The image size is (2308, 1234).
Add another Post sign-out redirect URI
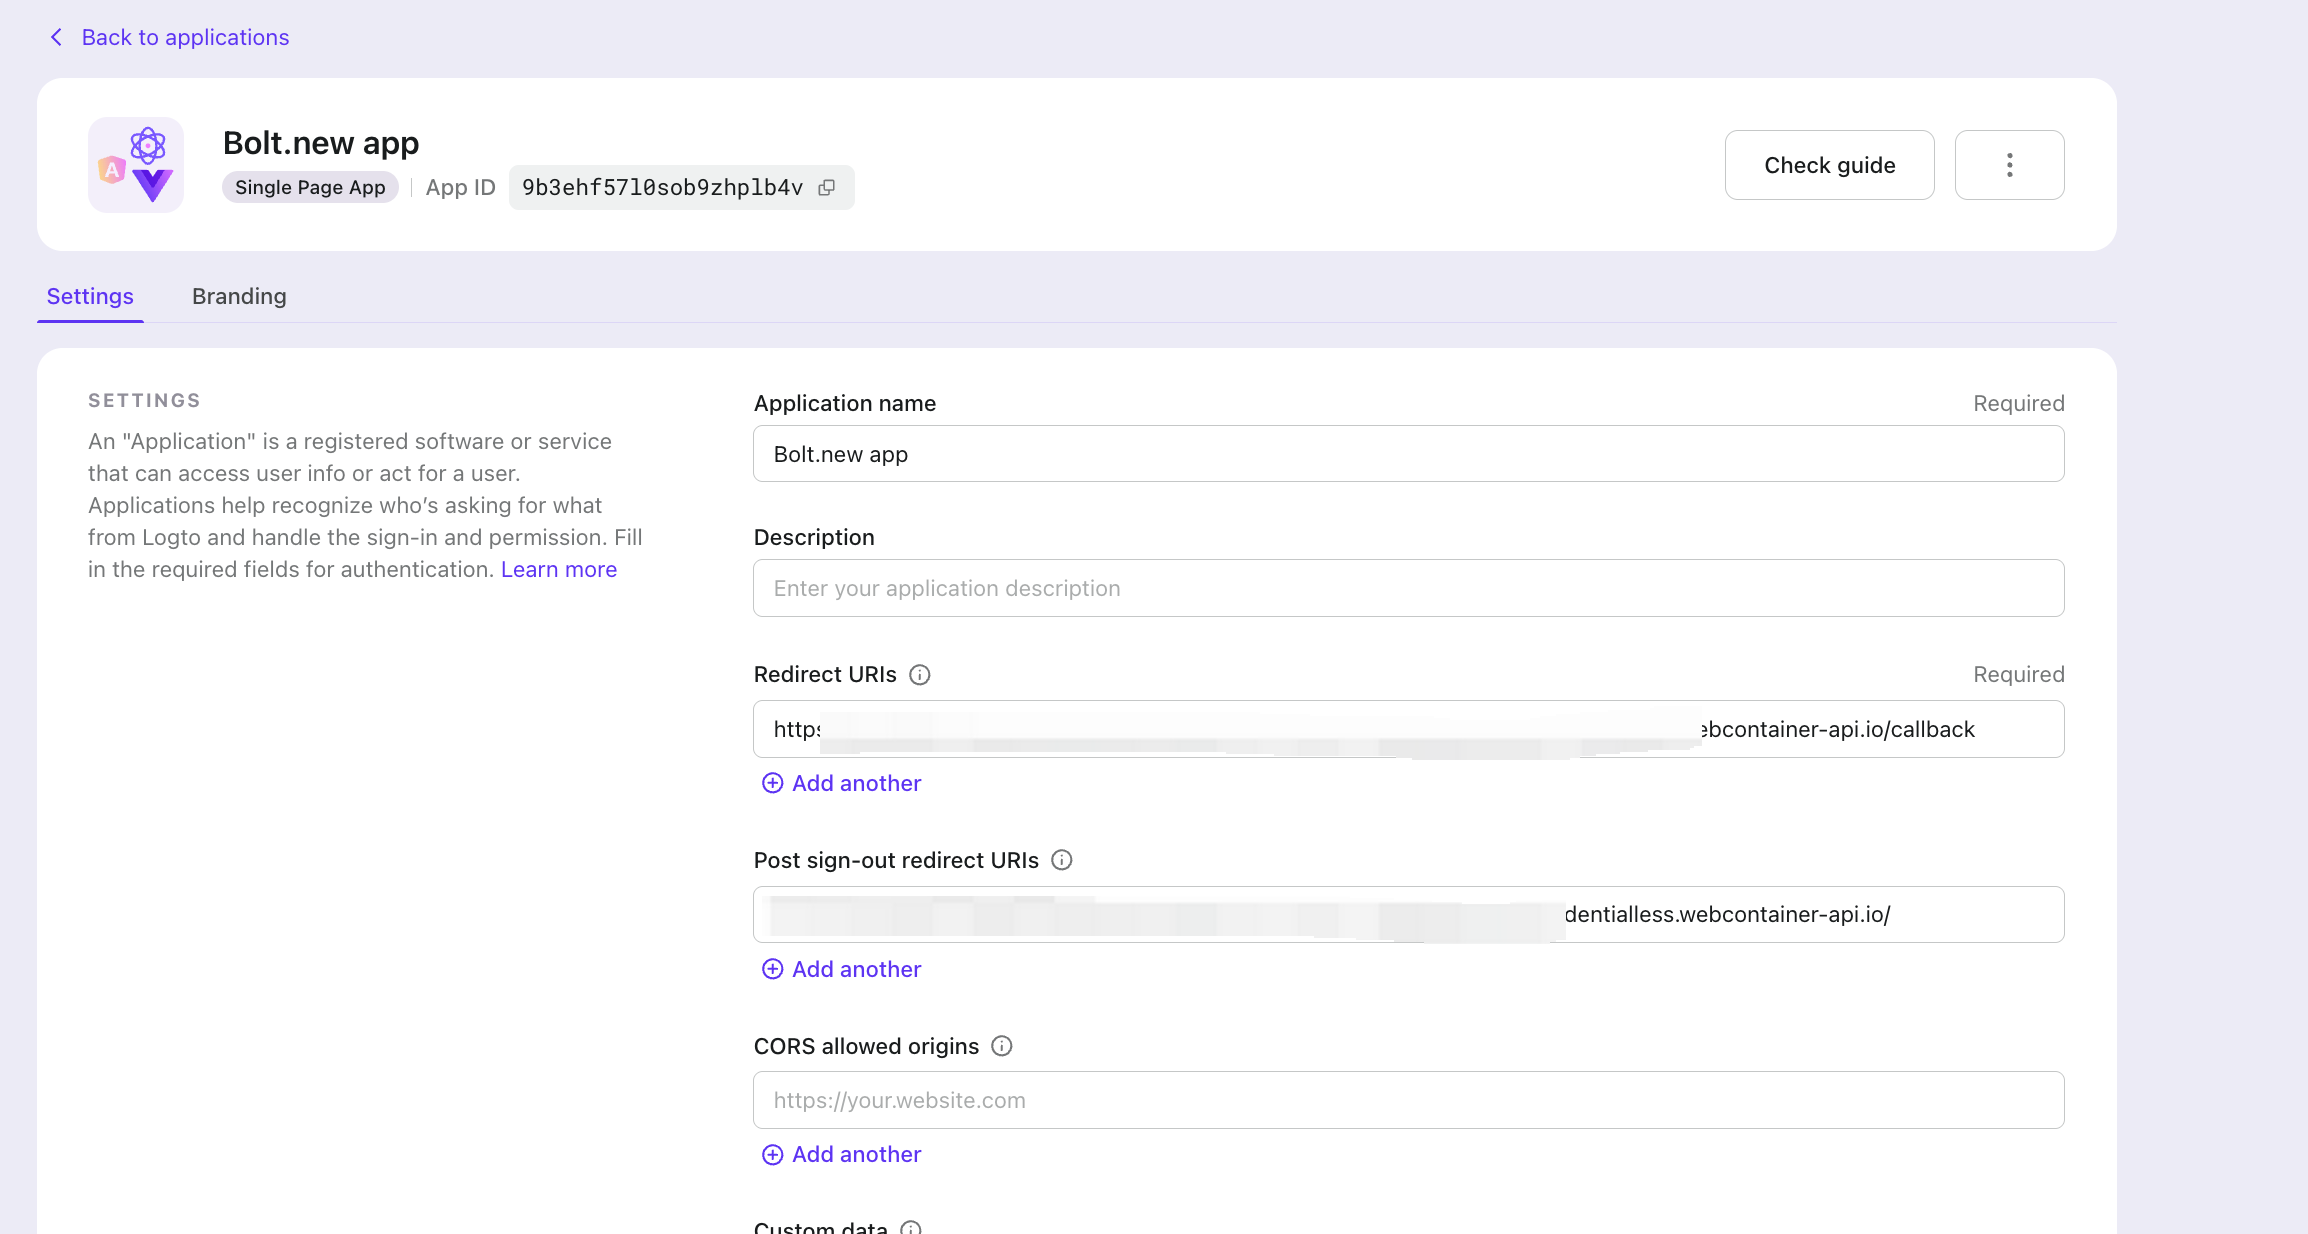(841, 969)
